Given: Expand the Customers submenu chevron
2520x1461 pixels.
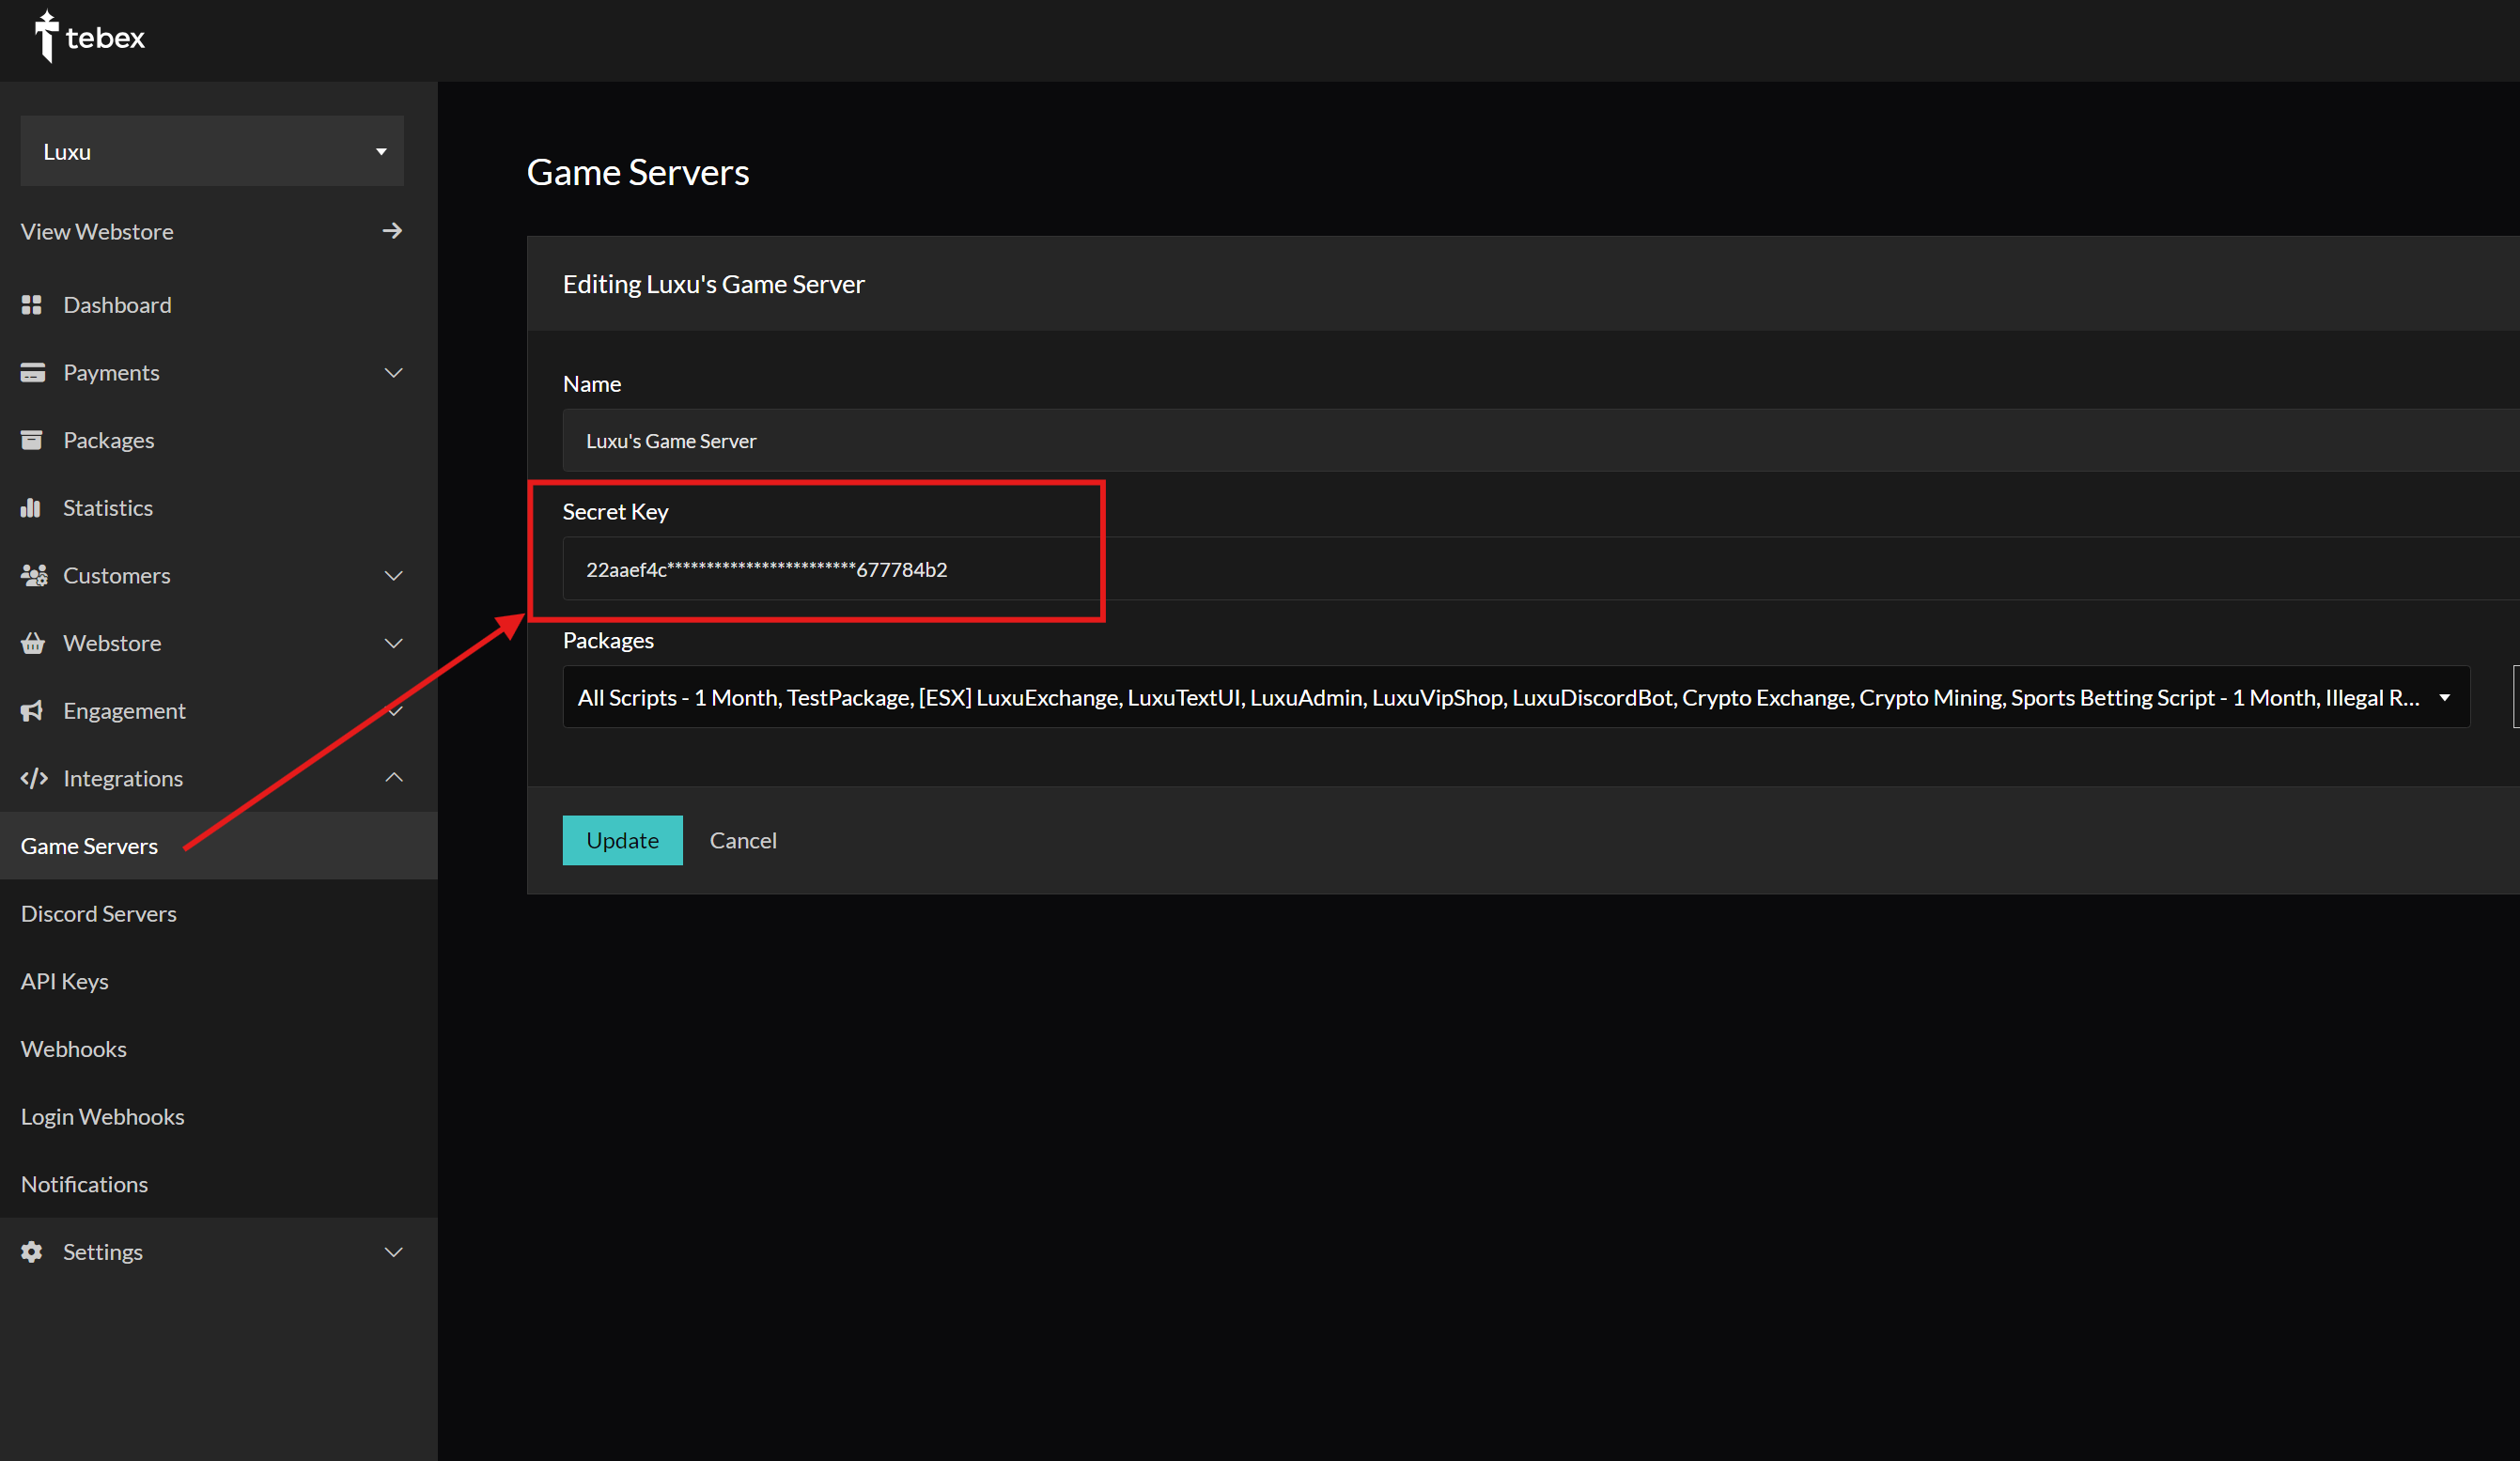Looking at the screenshot, I should 394,576.
